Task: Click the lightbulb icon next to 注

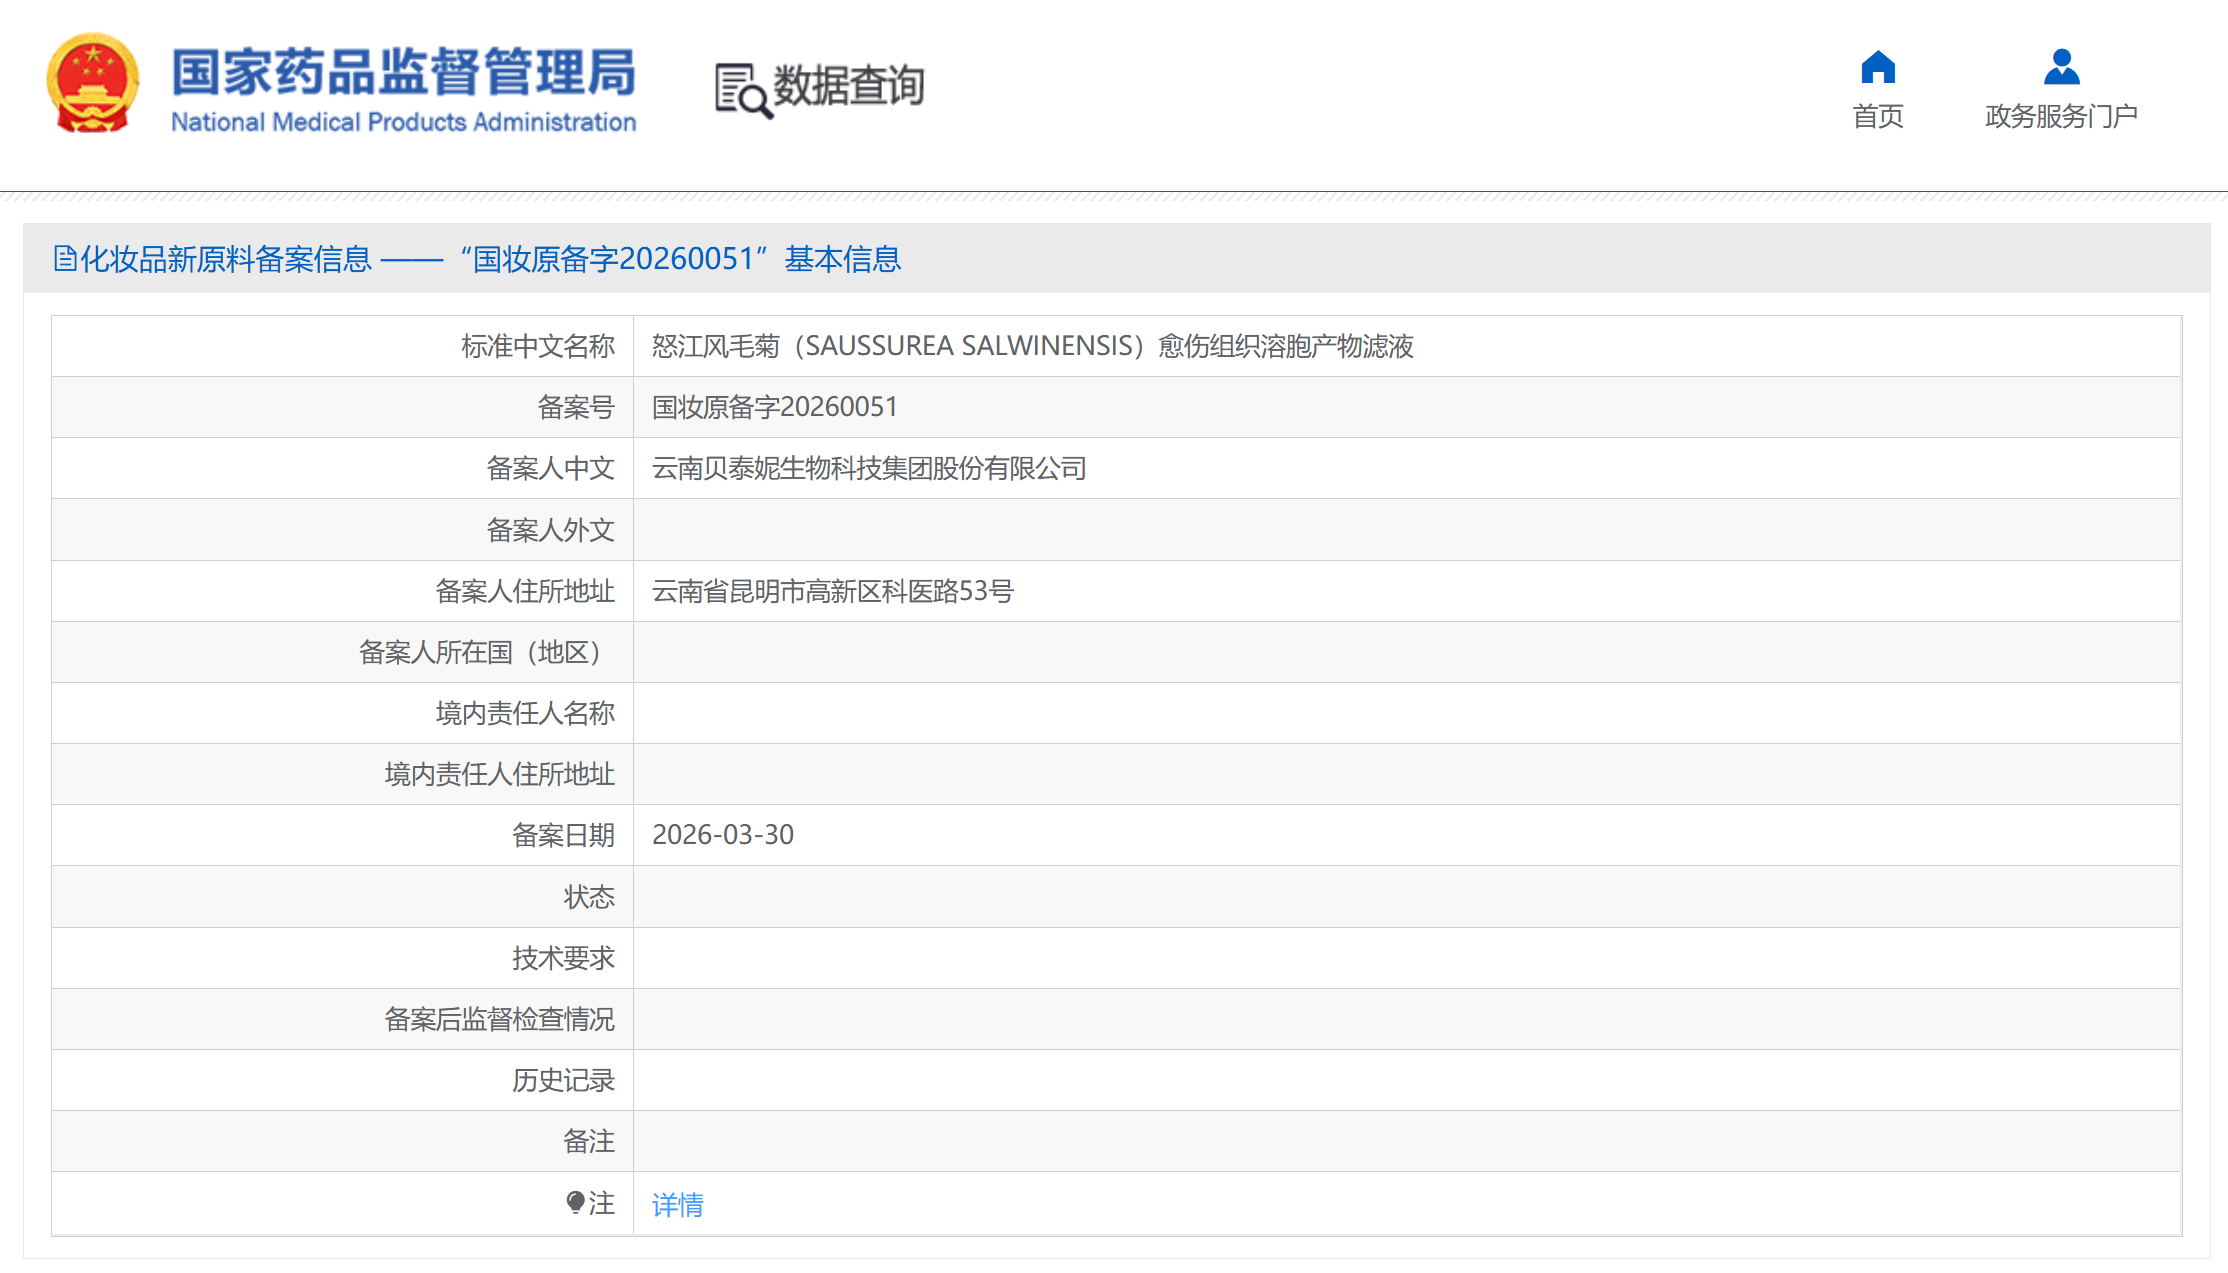Action: pyautogui.click(x=575, y=1202)
